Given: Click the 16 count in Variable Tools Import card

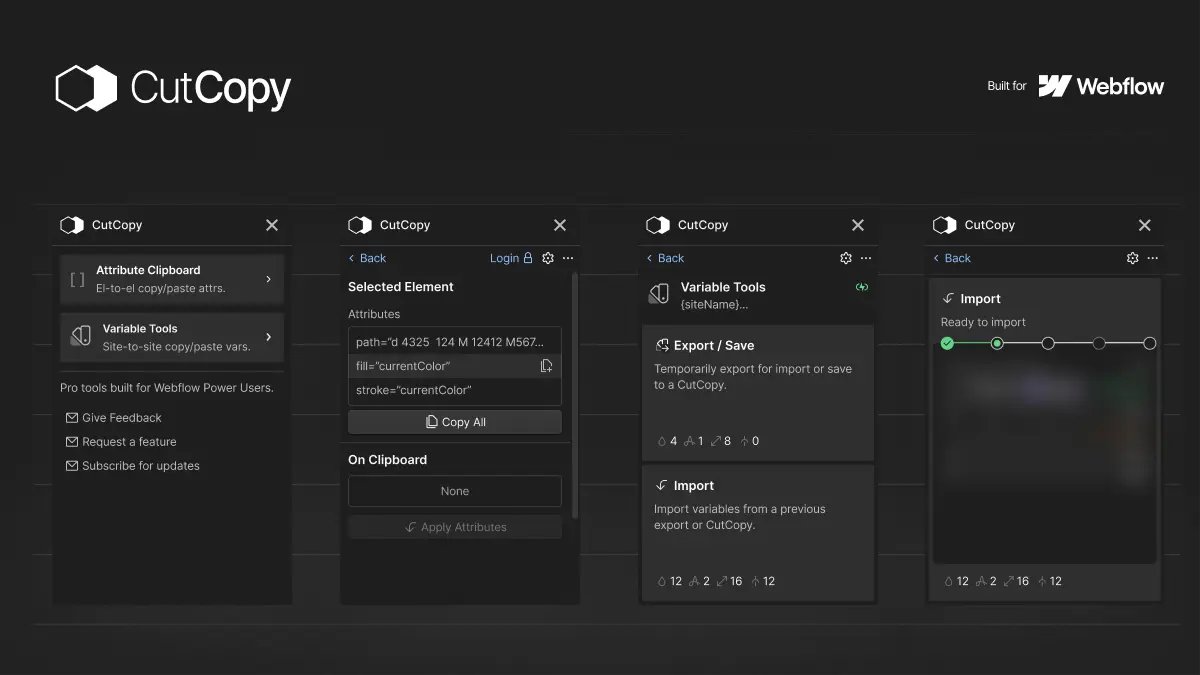Looking at the screenshot, I should click(x=736, y=581).
